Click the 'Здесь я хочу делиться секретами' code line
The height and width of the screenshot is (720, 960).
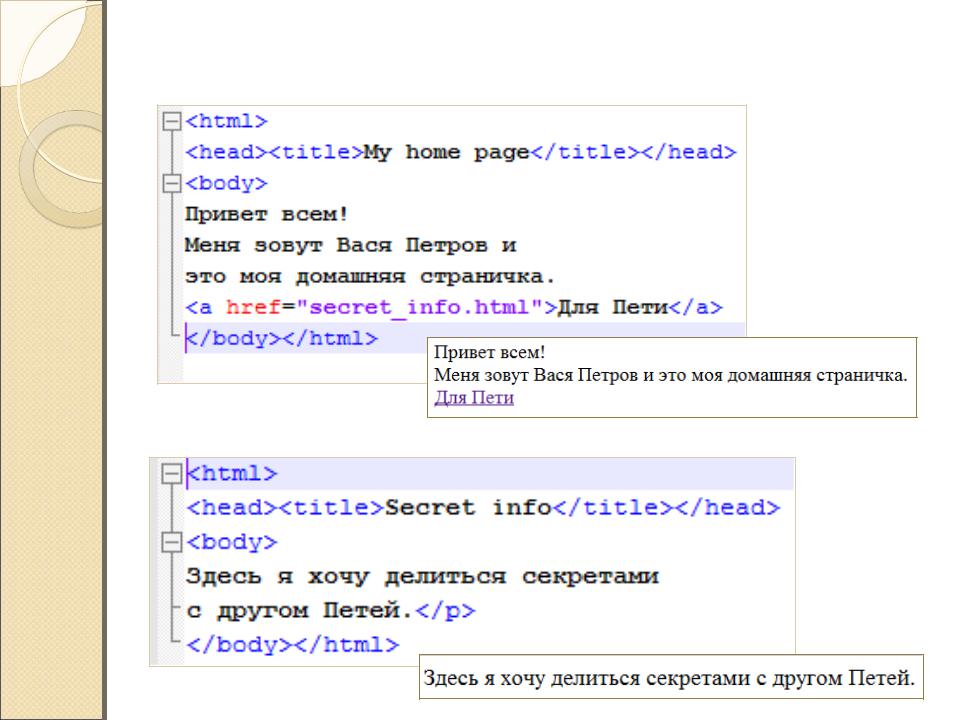[422, 576]
